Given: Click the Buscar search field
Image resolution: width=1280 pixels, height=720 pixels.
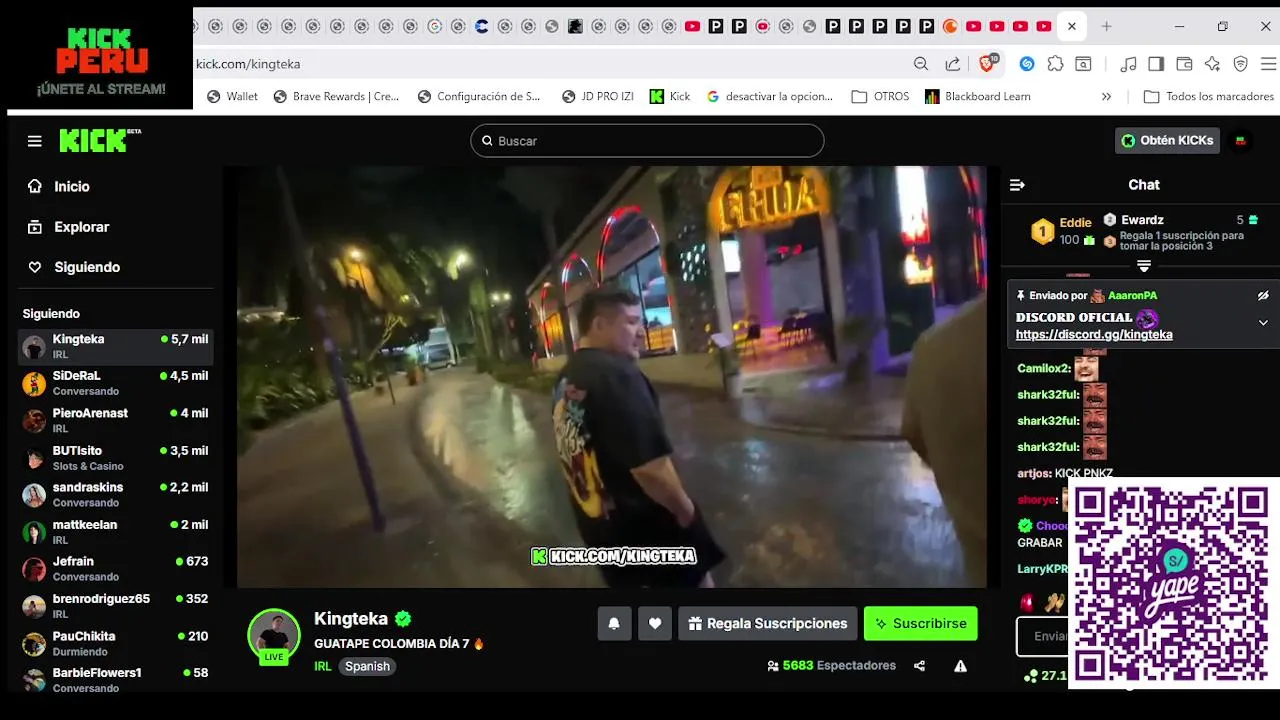Looking at the screenshot, I should 647,141.
